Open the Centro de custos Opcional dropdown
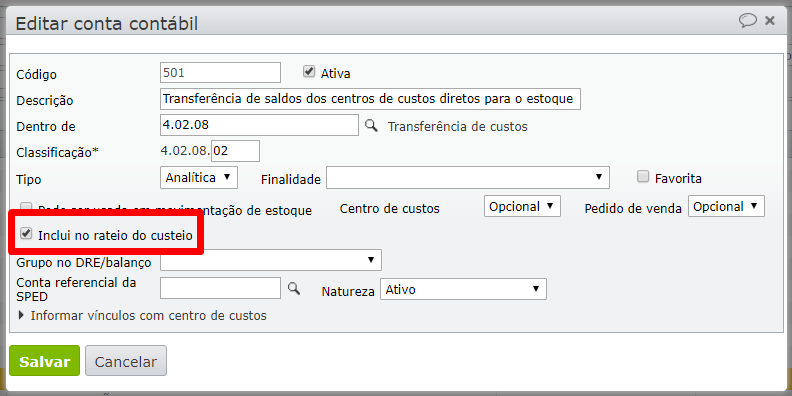 [x=522, y=206]
